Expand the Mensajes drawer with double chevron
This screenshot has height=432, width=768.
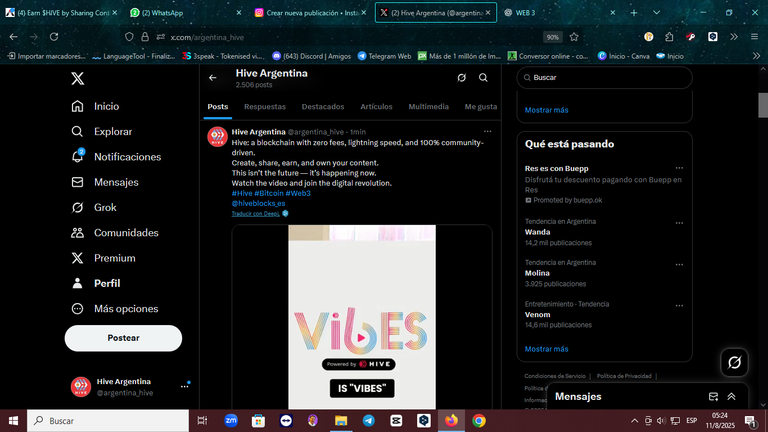[x=731, y=397]
